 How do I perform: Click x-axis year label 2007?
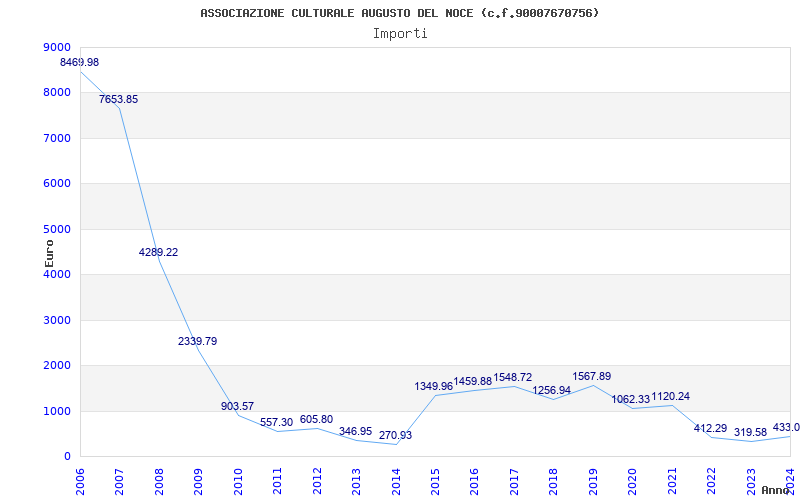coord(119,480)
